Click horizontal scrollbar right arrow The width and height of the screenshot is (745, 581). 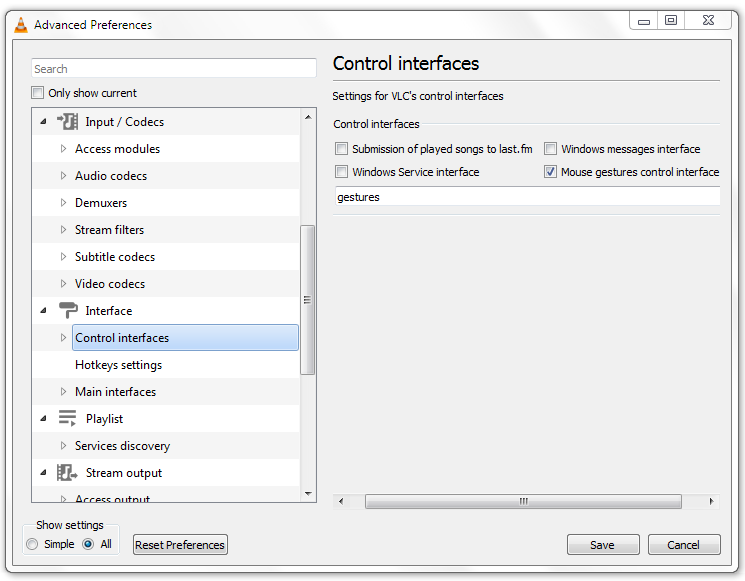711,501
